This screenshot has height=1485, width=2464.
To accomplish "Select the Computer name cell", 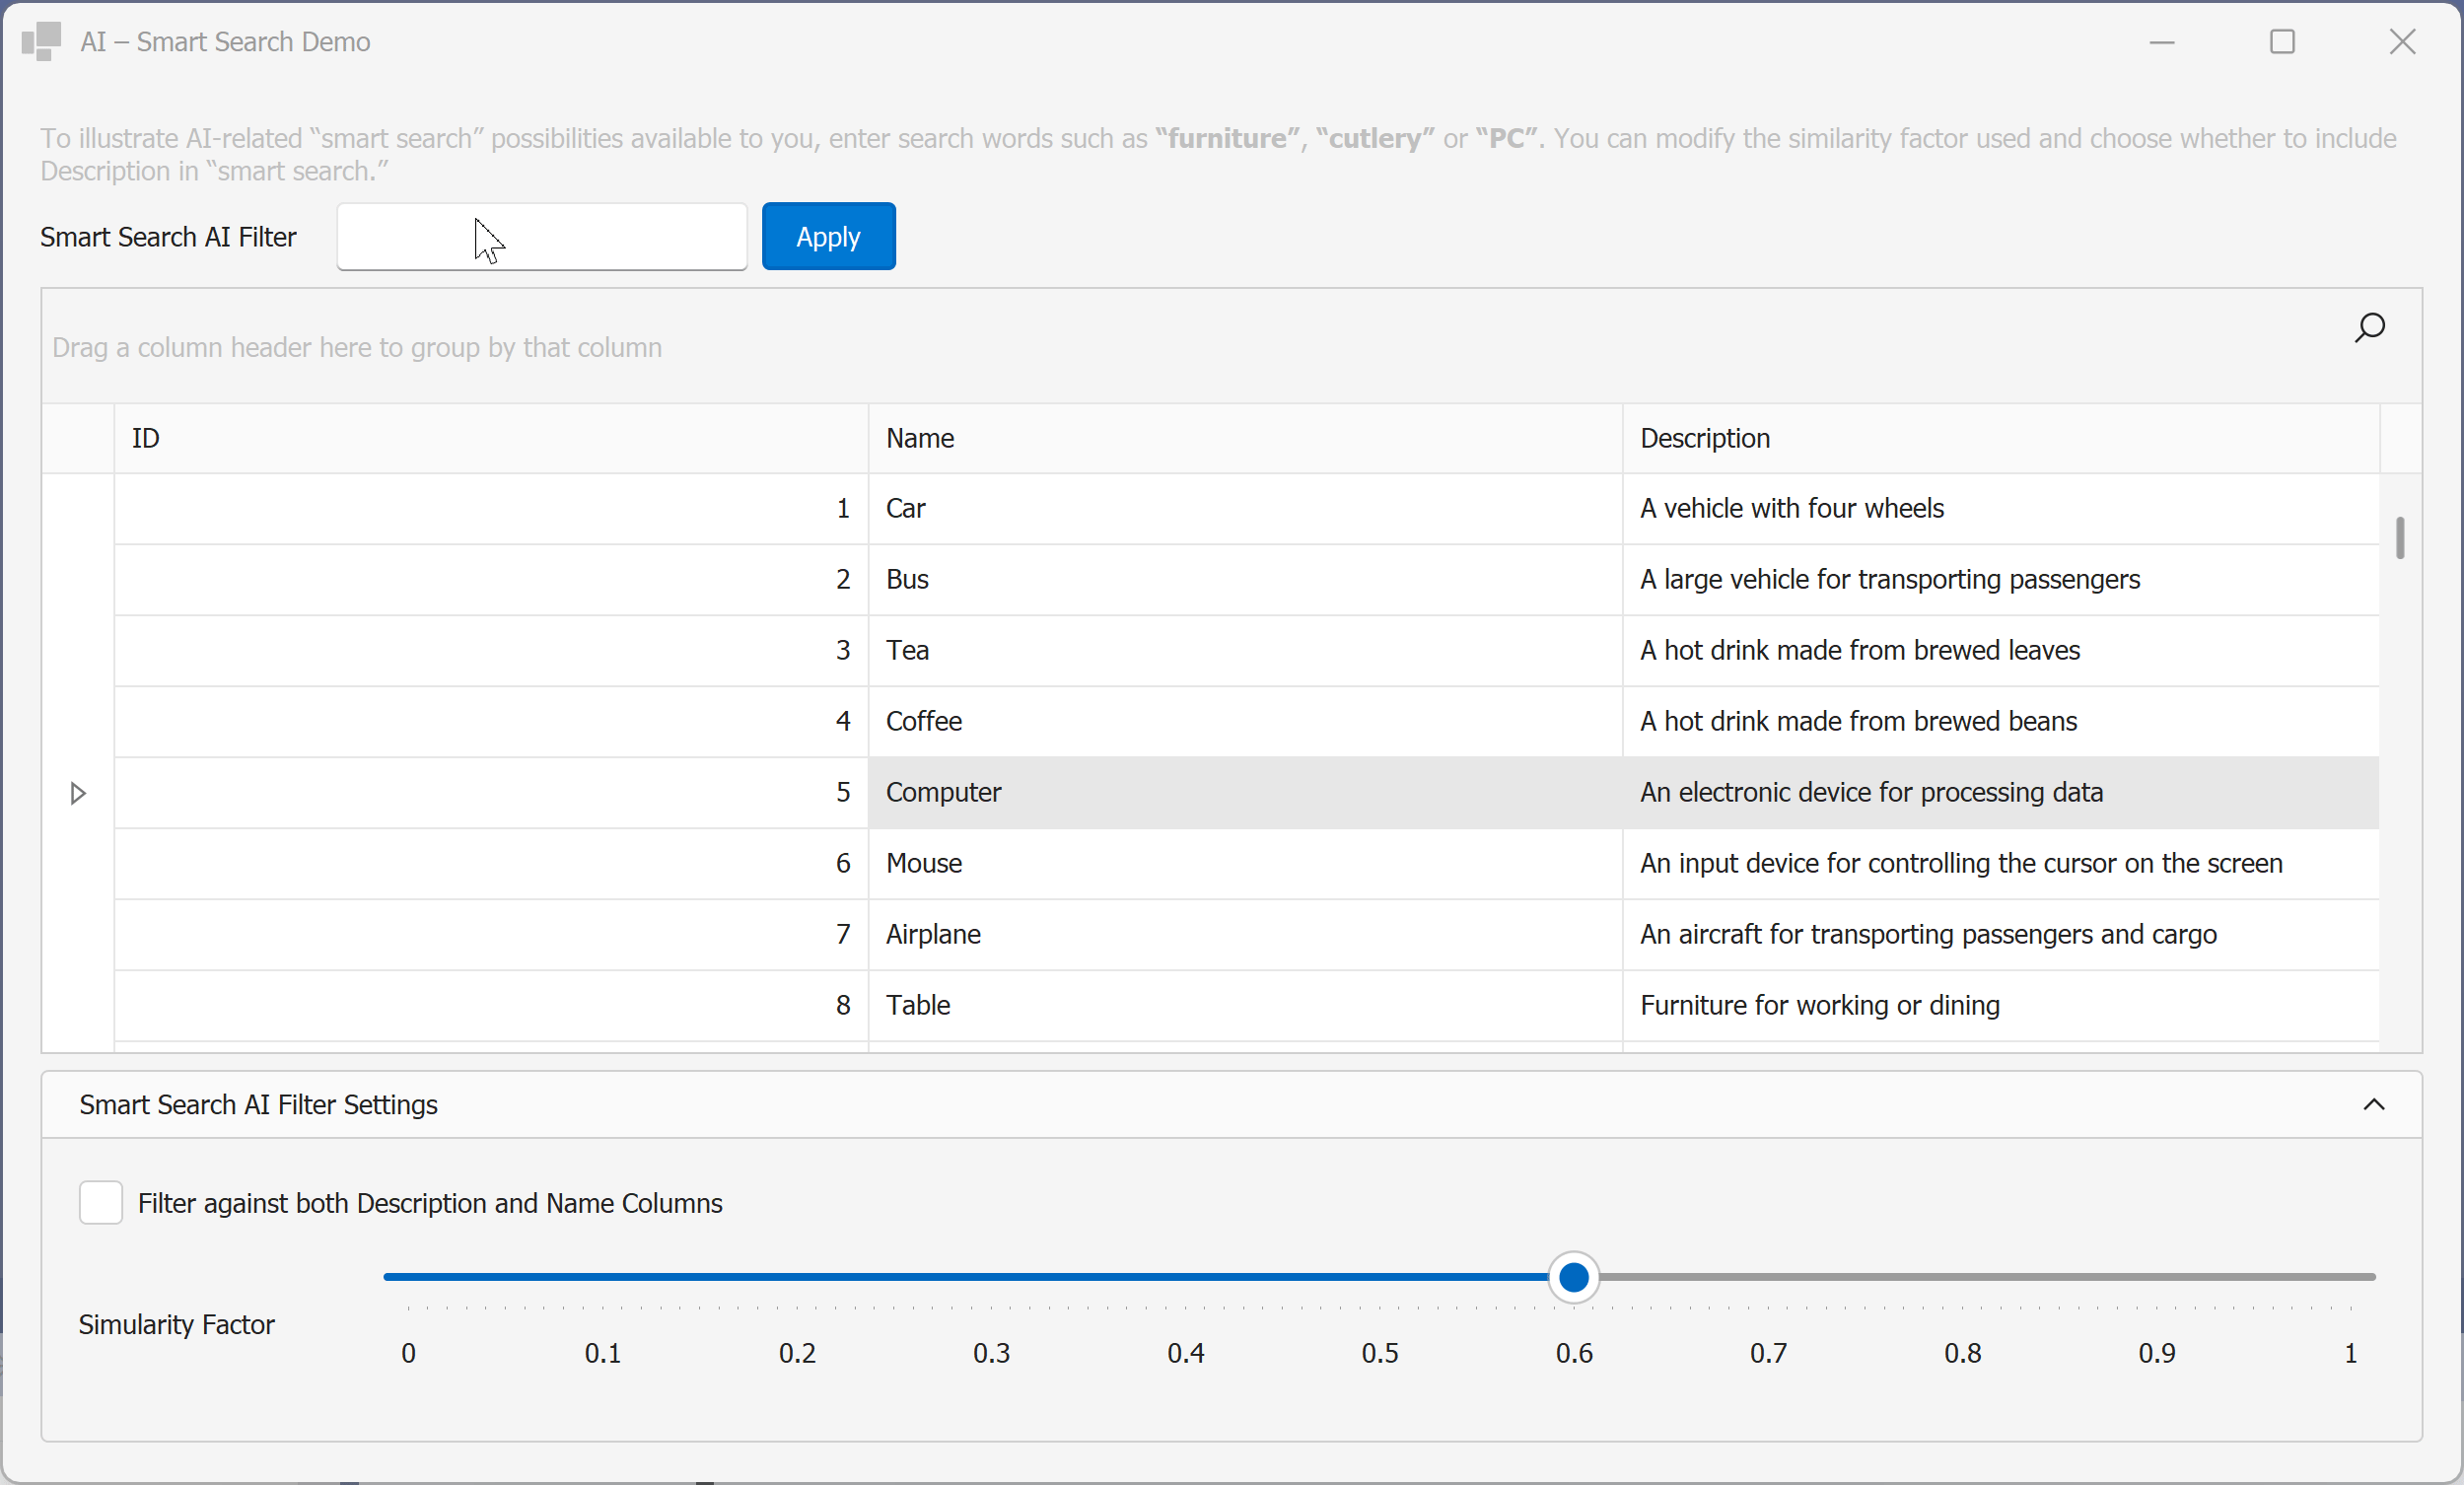I will tap(1245, 793).
